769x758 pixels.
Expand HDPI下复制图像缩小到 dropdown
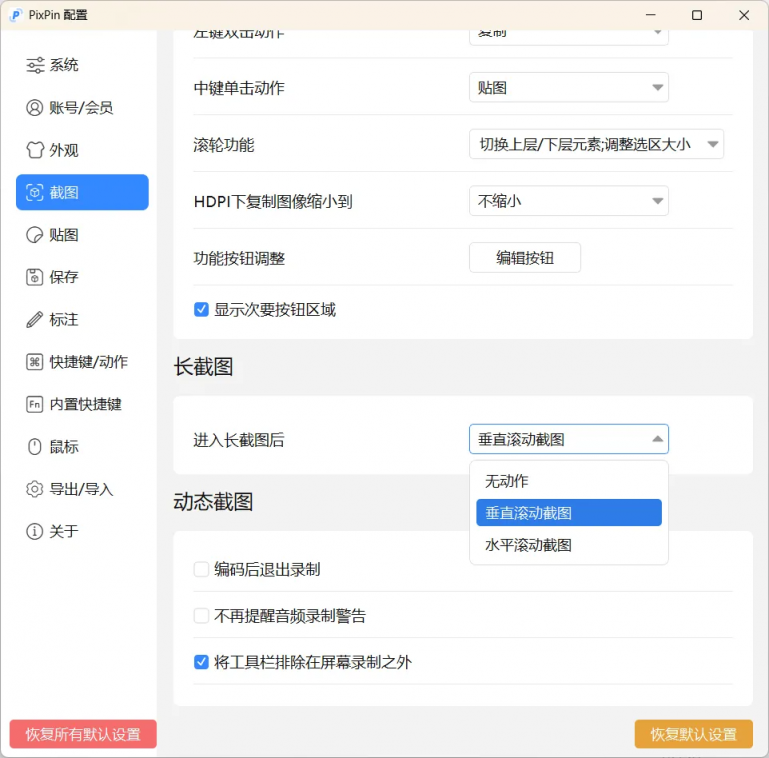point(568,201)
